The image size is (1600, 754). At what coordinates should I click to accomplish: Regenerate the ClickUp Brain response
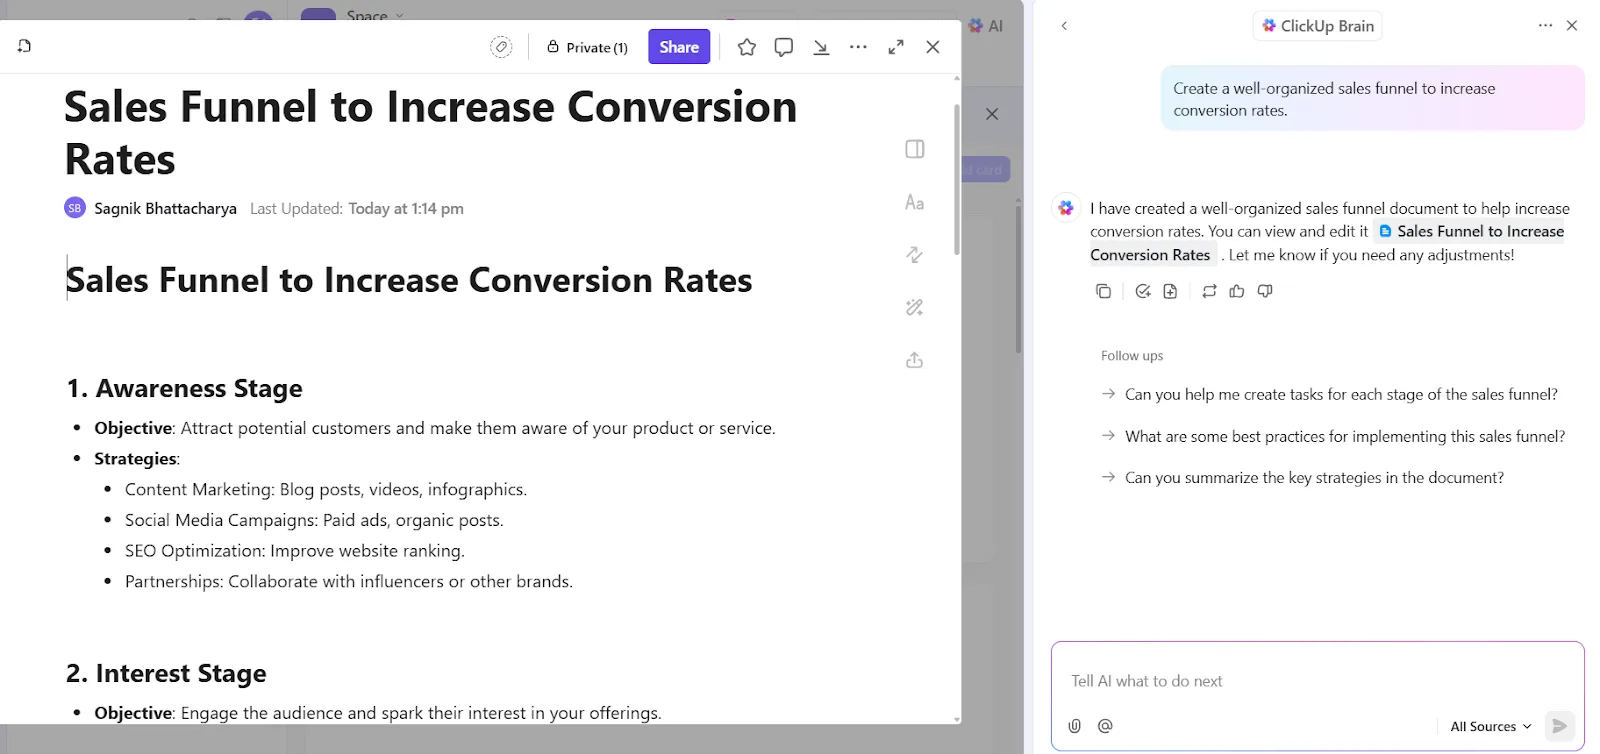point(1209,291)
